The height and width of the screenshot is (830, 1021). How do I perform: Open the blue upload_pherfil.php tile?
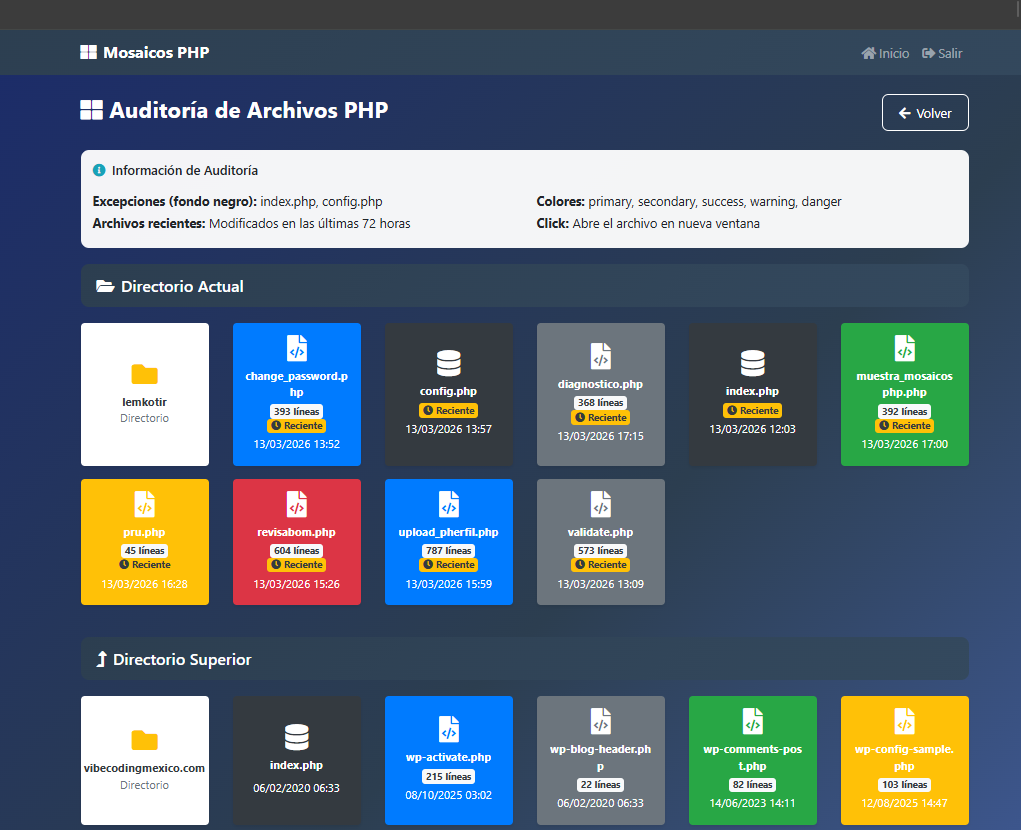[449, 542]
